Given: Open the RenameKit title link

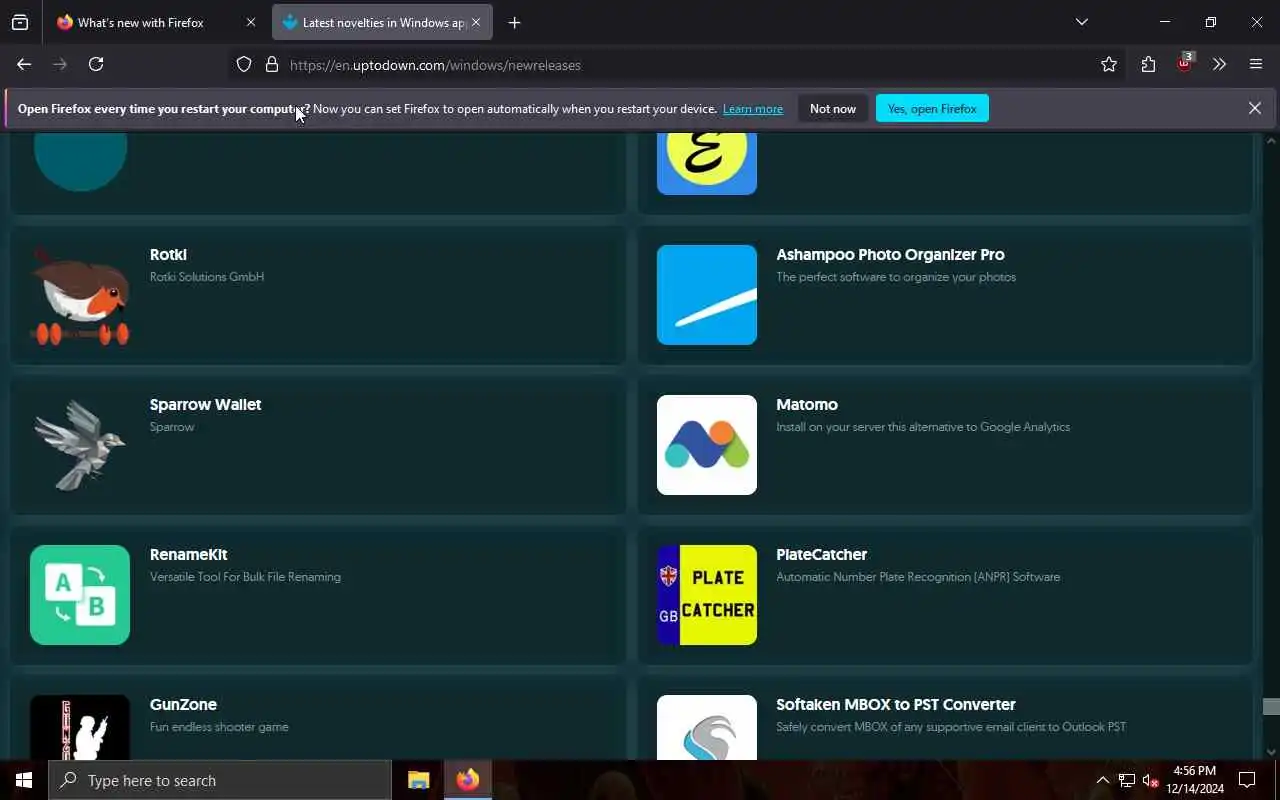Looking at the screenshot, I should click(189, 555).
